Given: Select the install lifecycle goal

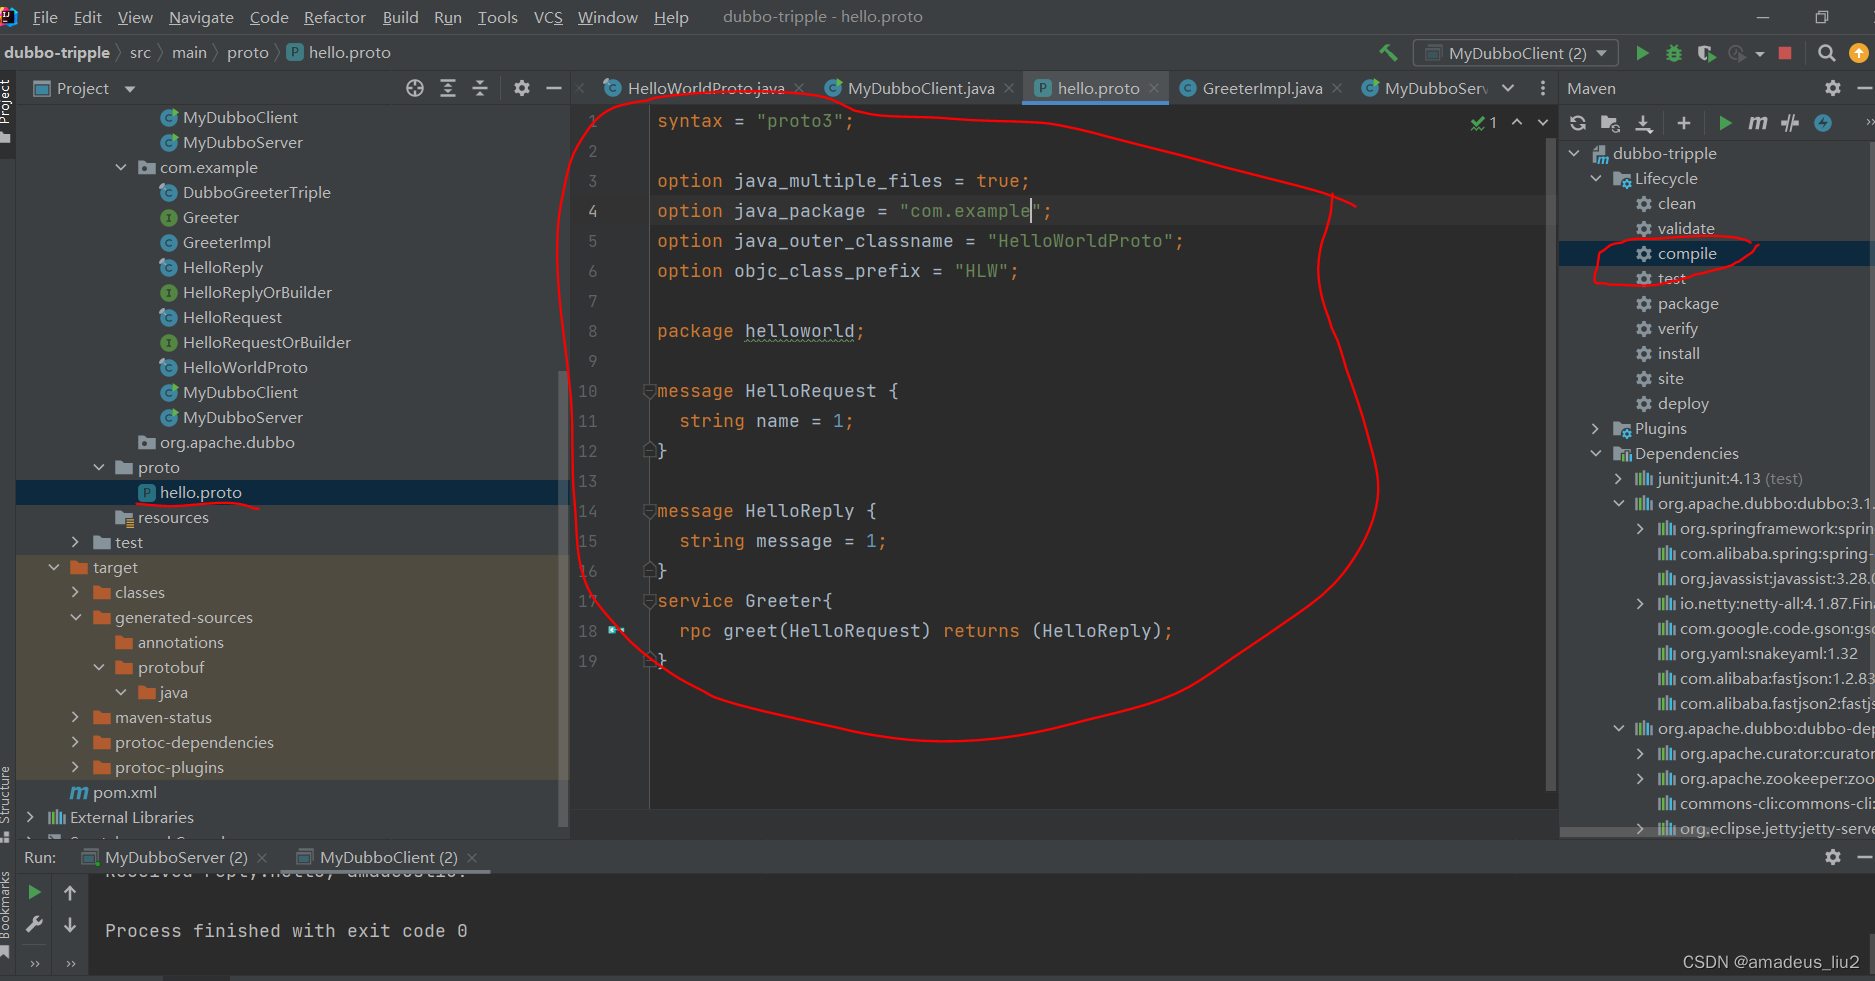Looking at the screenshot, I should point(1678,353).
